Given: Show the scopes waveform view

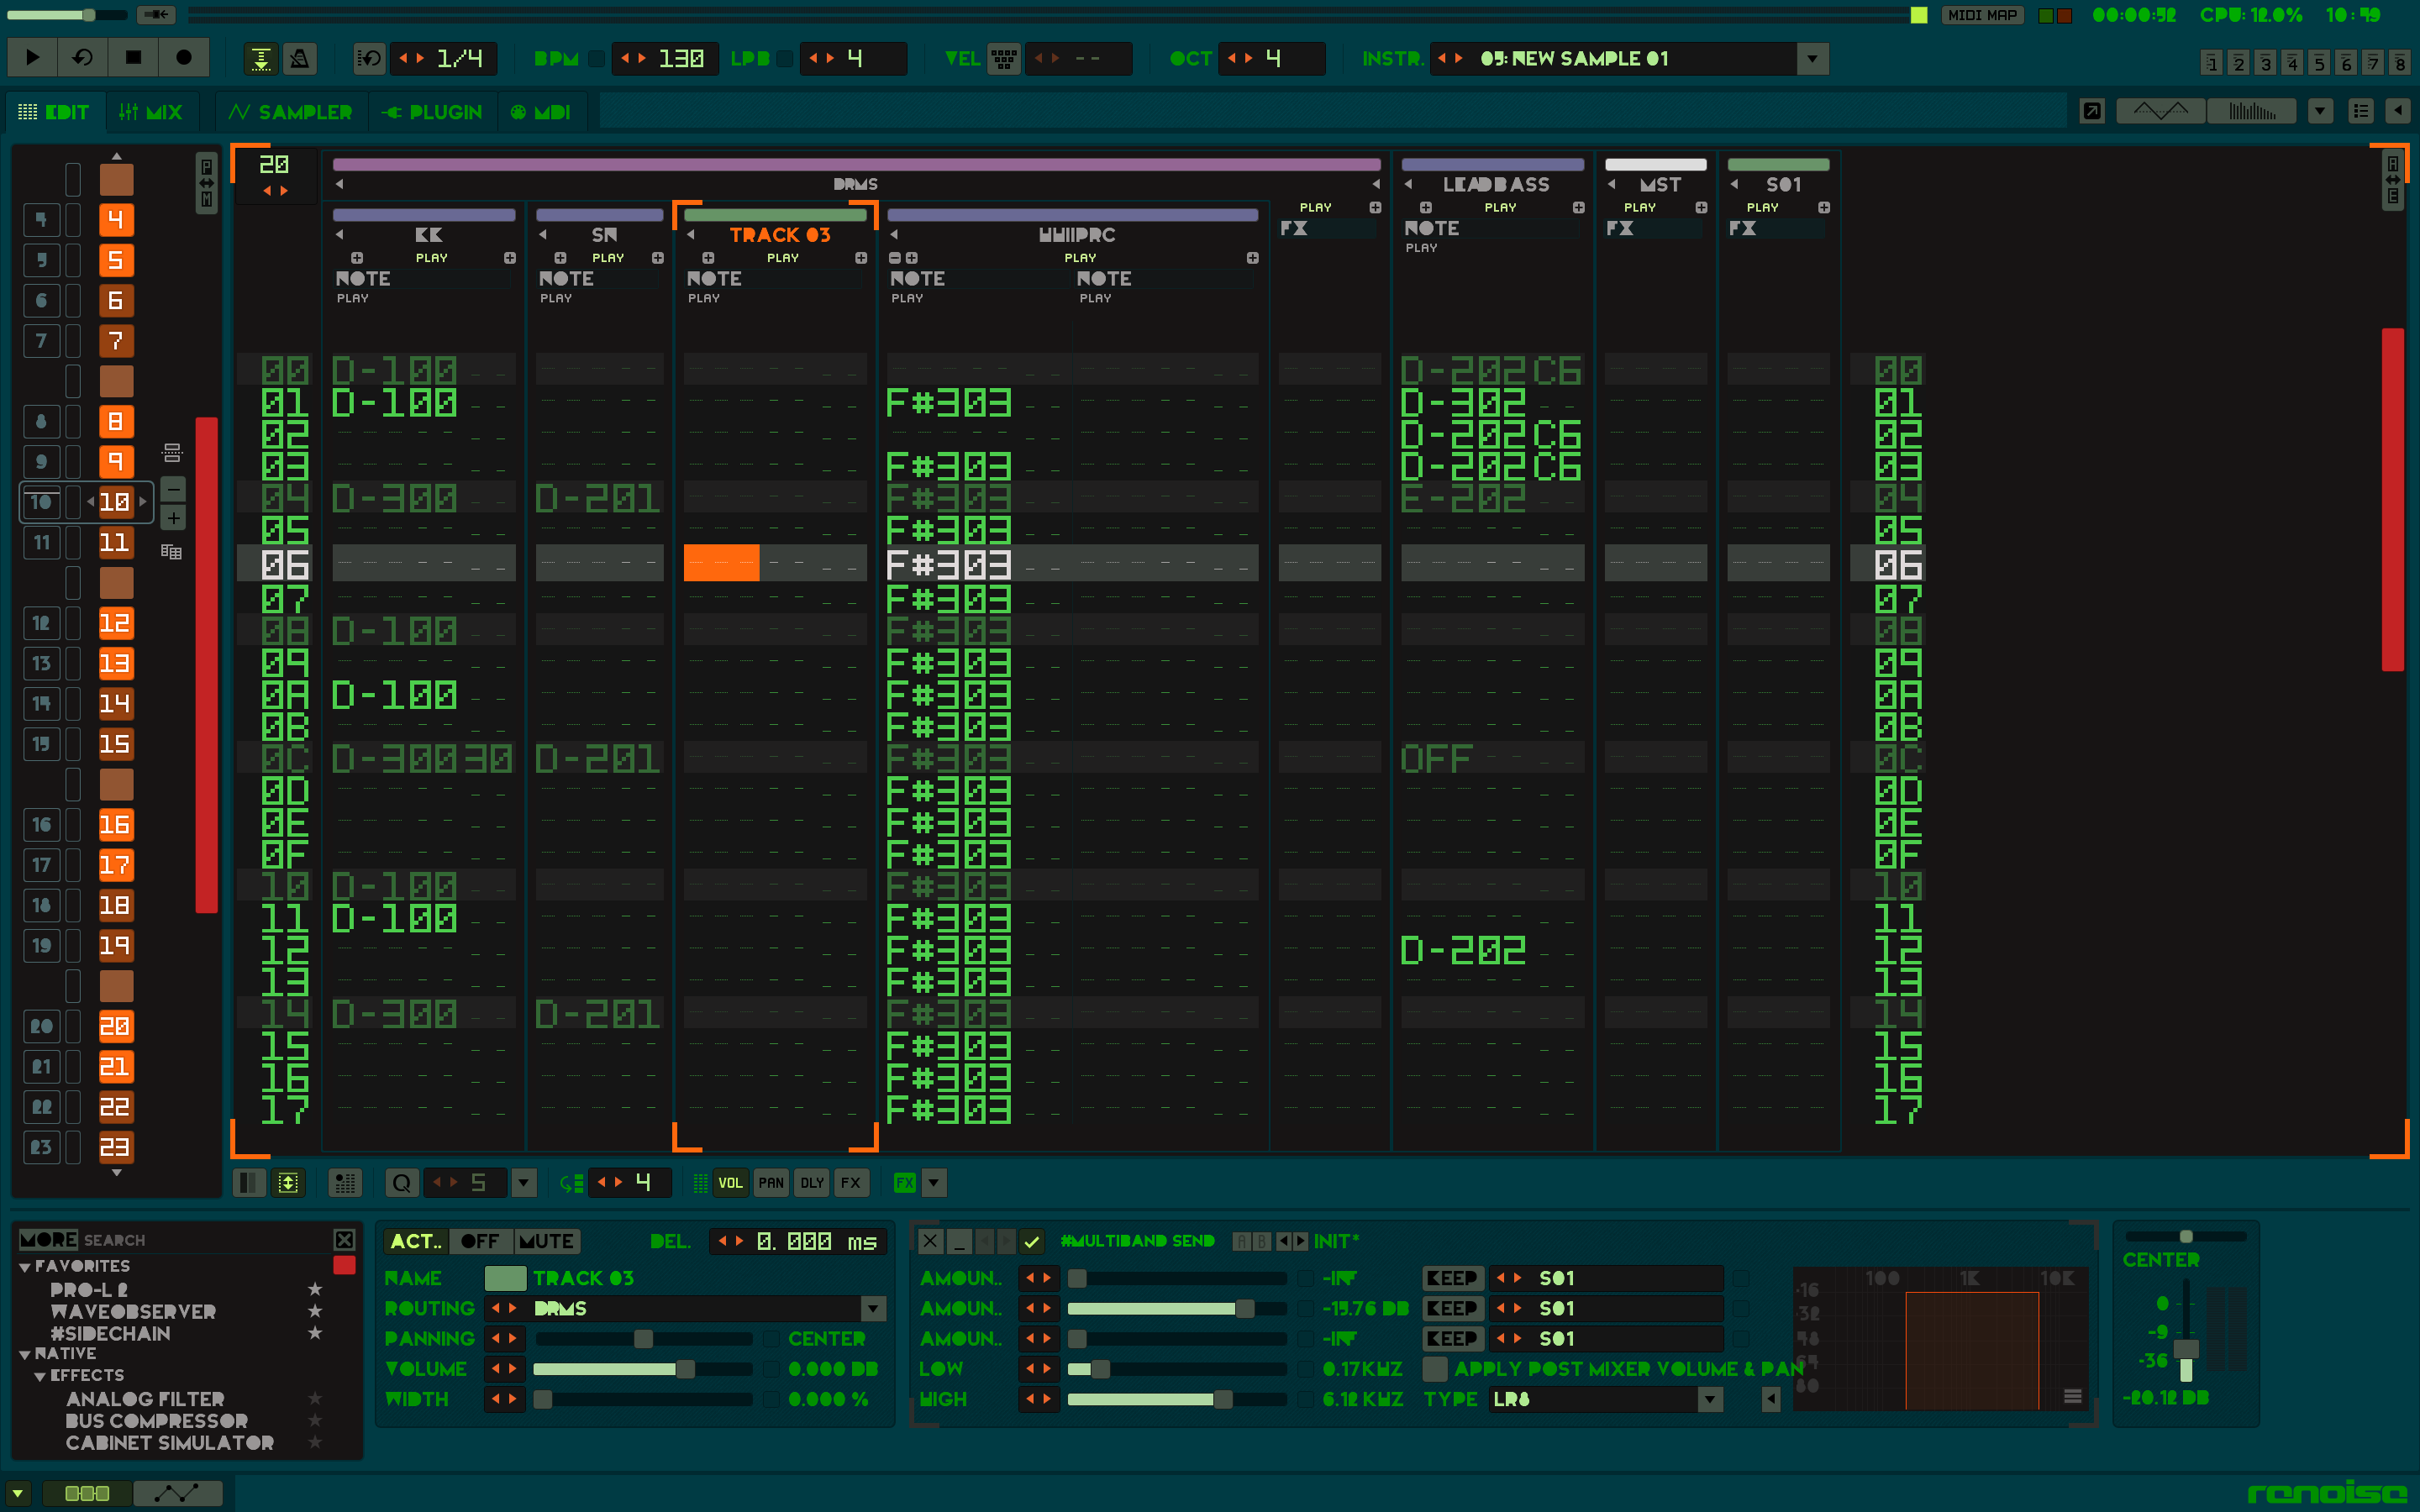Looking at the screenshot, I should pos(2162,111).
